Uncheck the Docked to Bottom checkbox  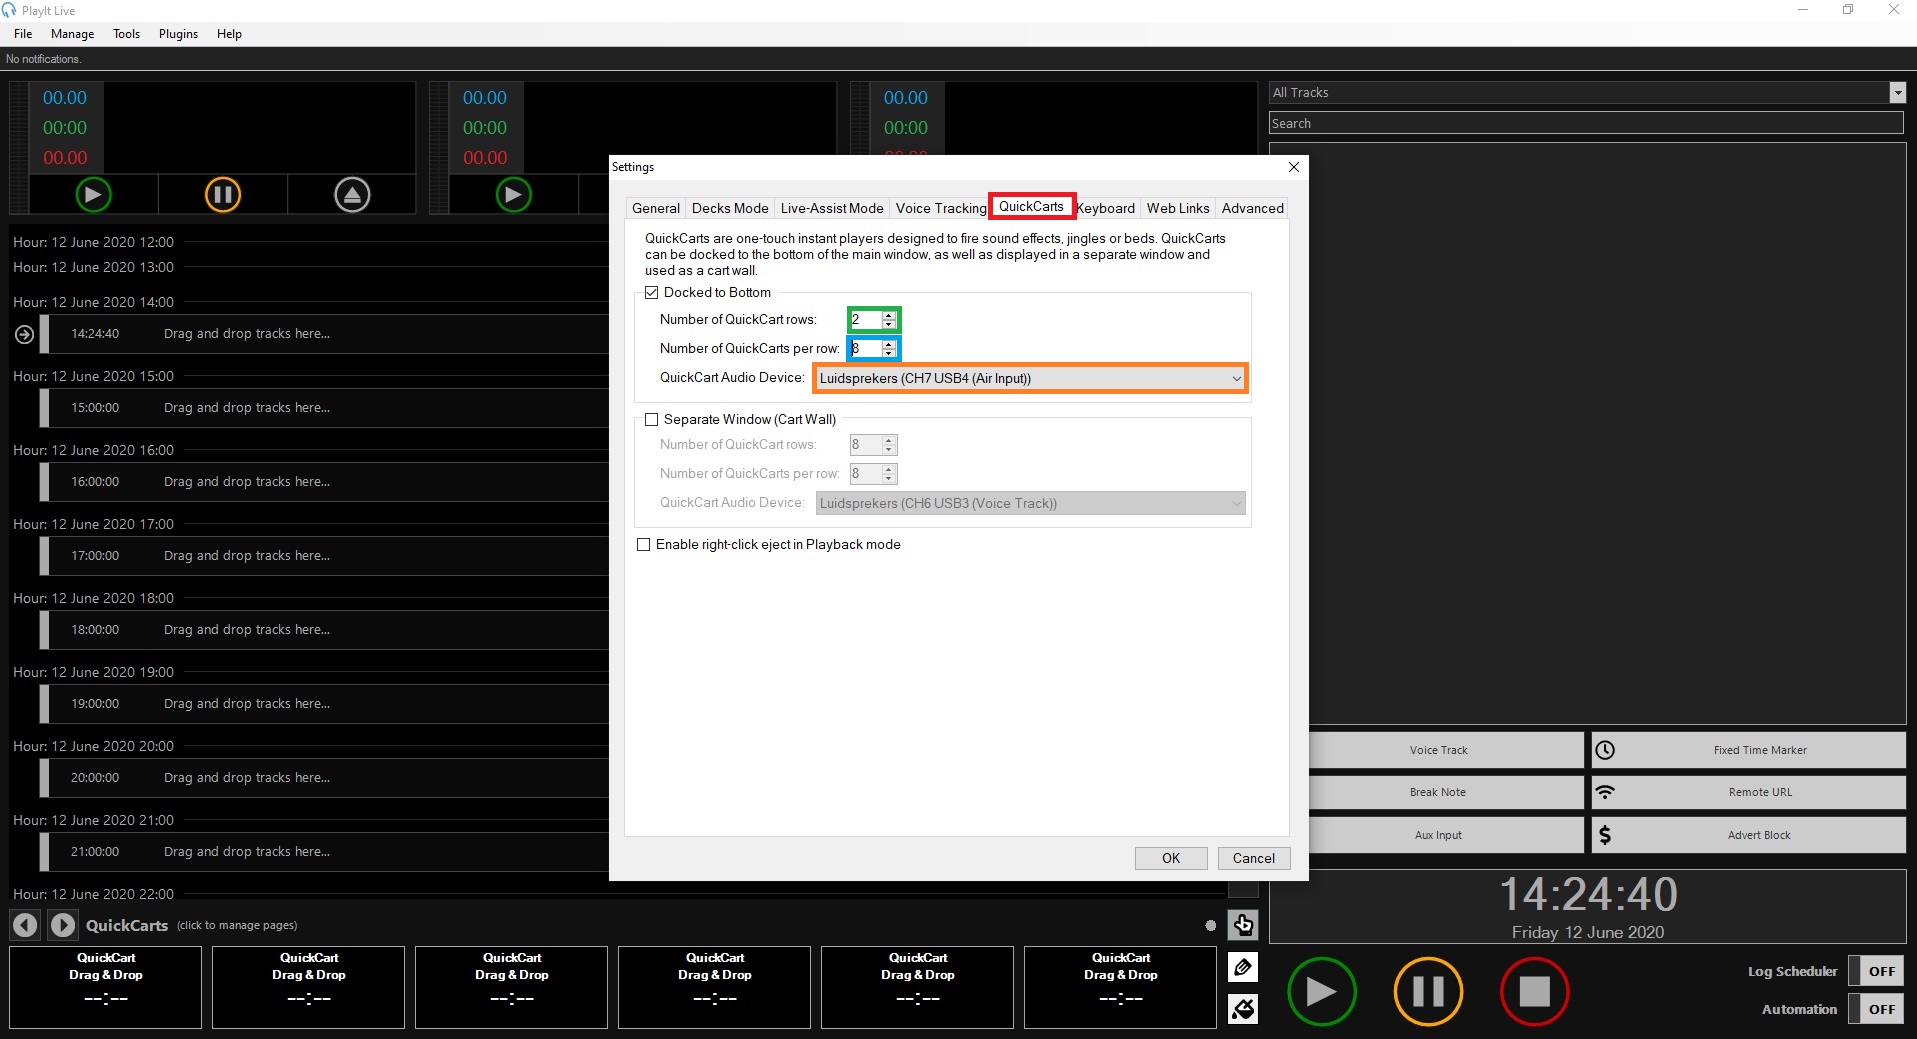pyautogui.click(x=652, y=293)
